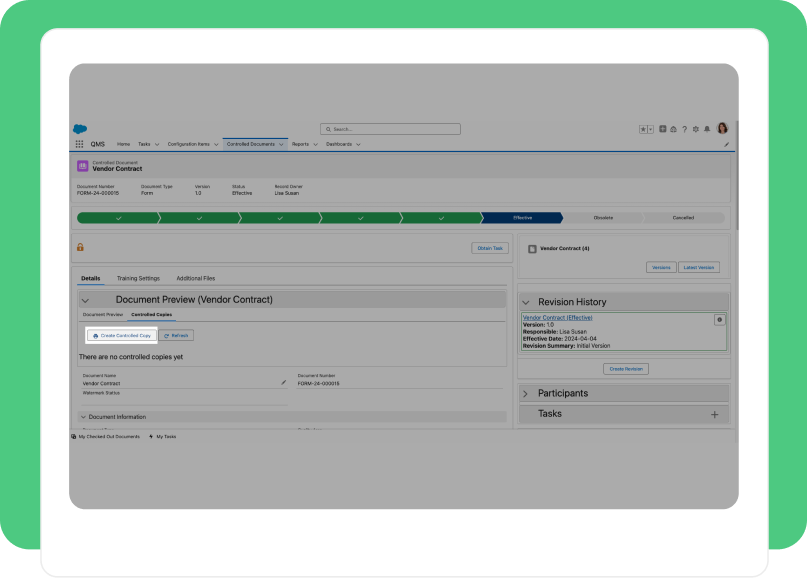The image size is (807, 578).
Task: Collapse the Revision History section
Action: (x=526, y=303)
